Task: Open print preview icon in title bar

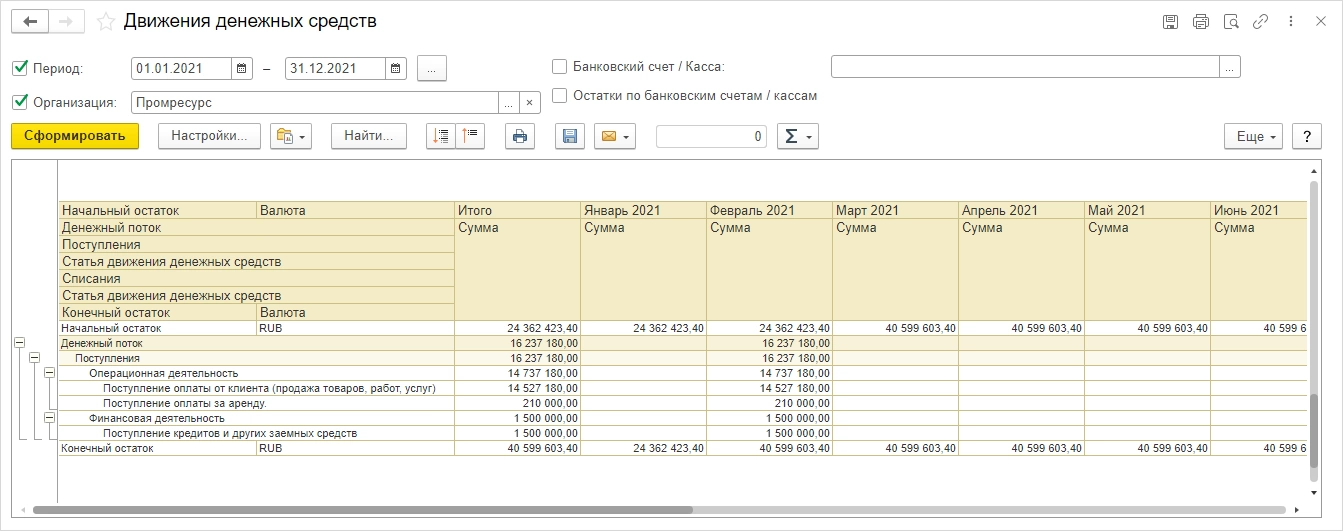Action: [1231, 21]
